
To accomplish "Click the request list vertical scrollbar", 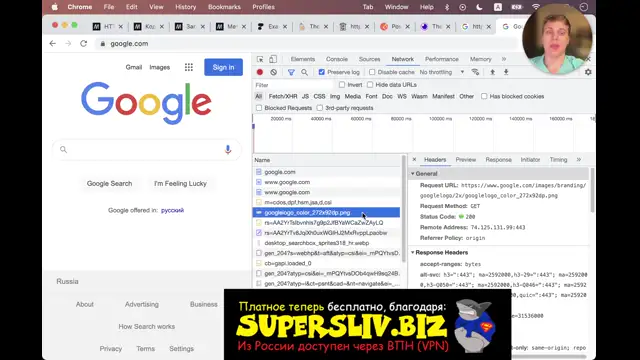I will [404, 208].
